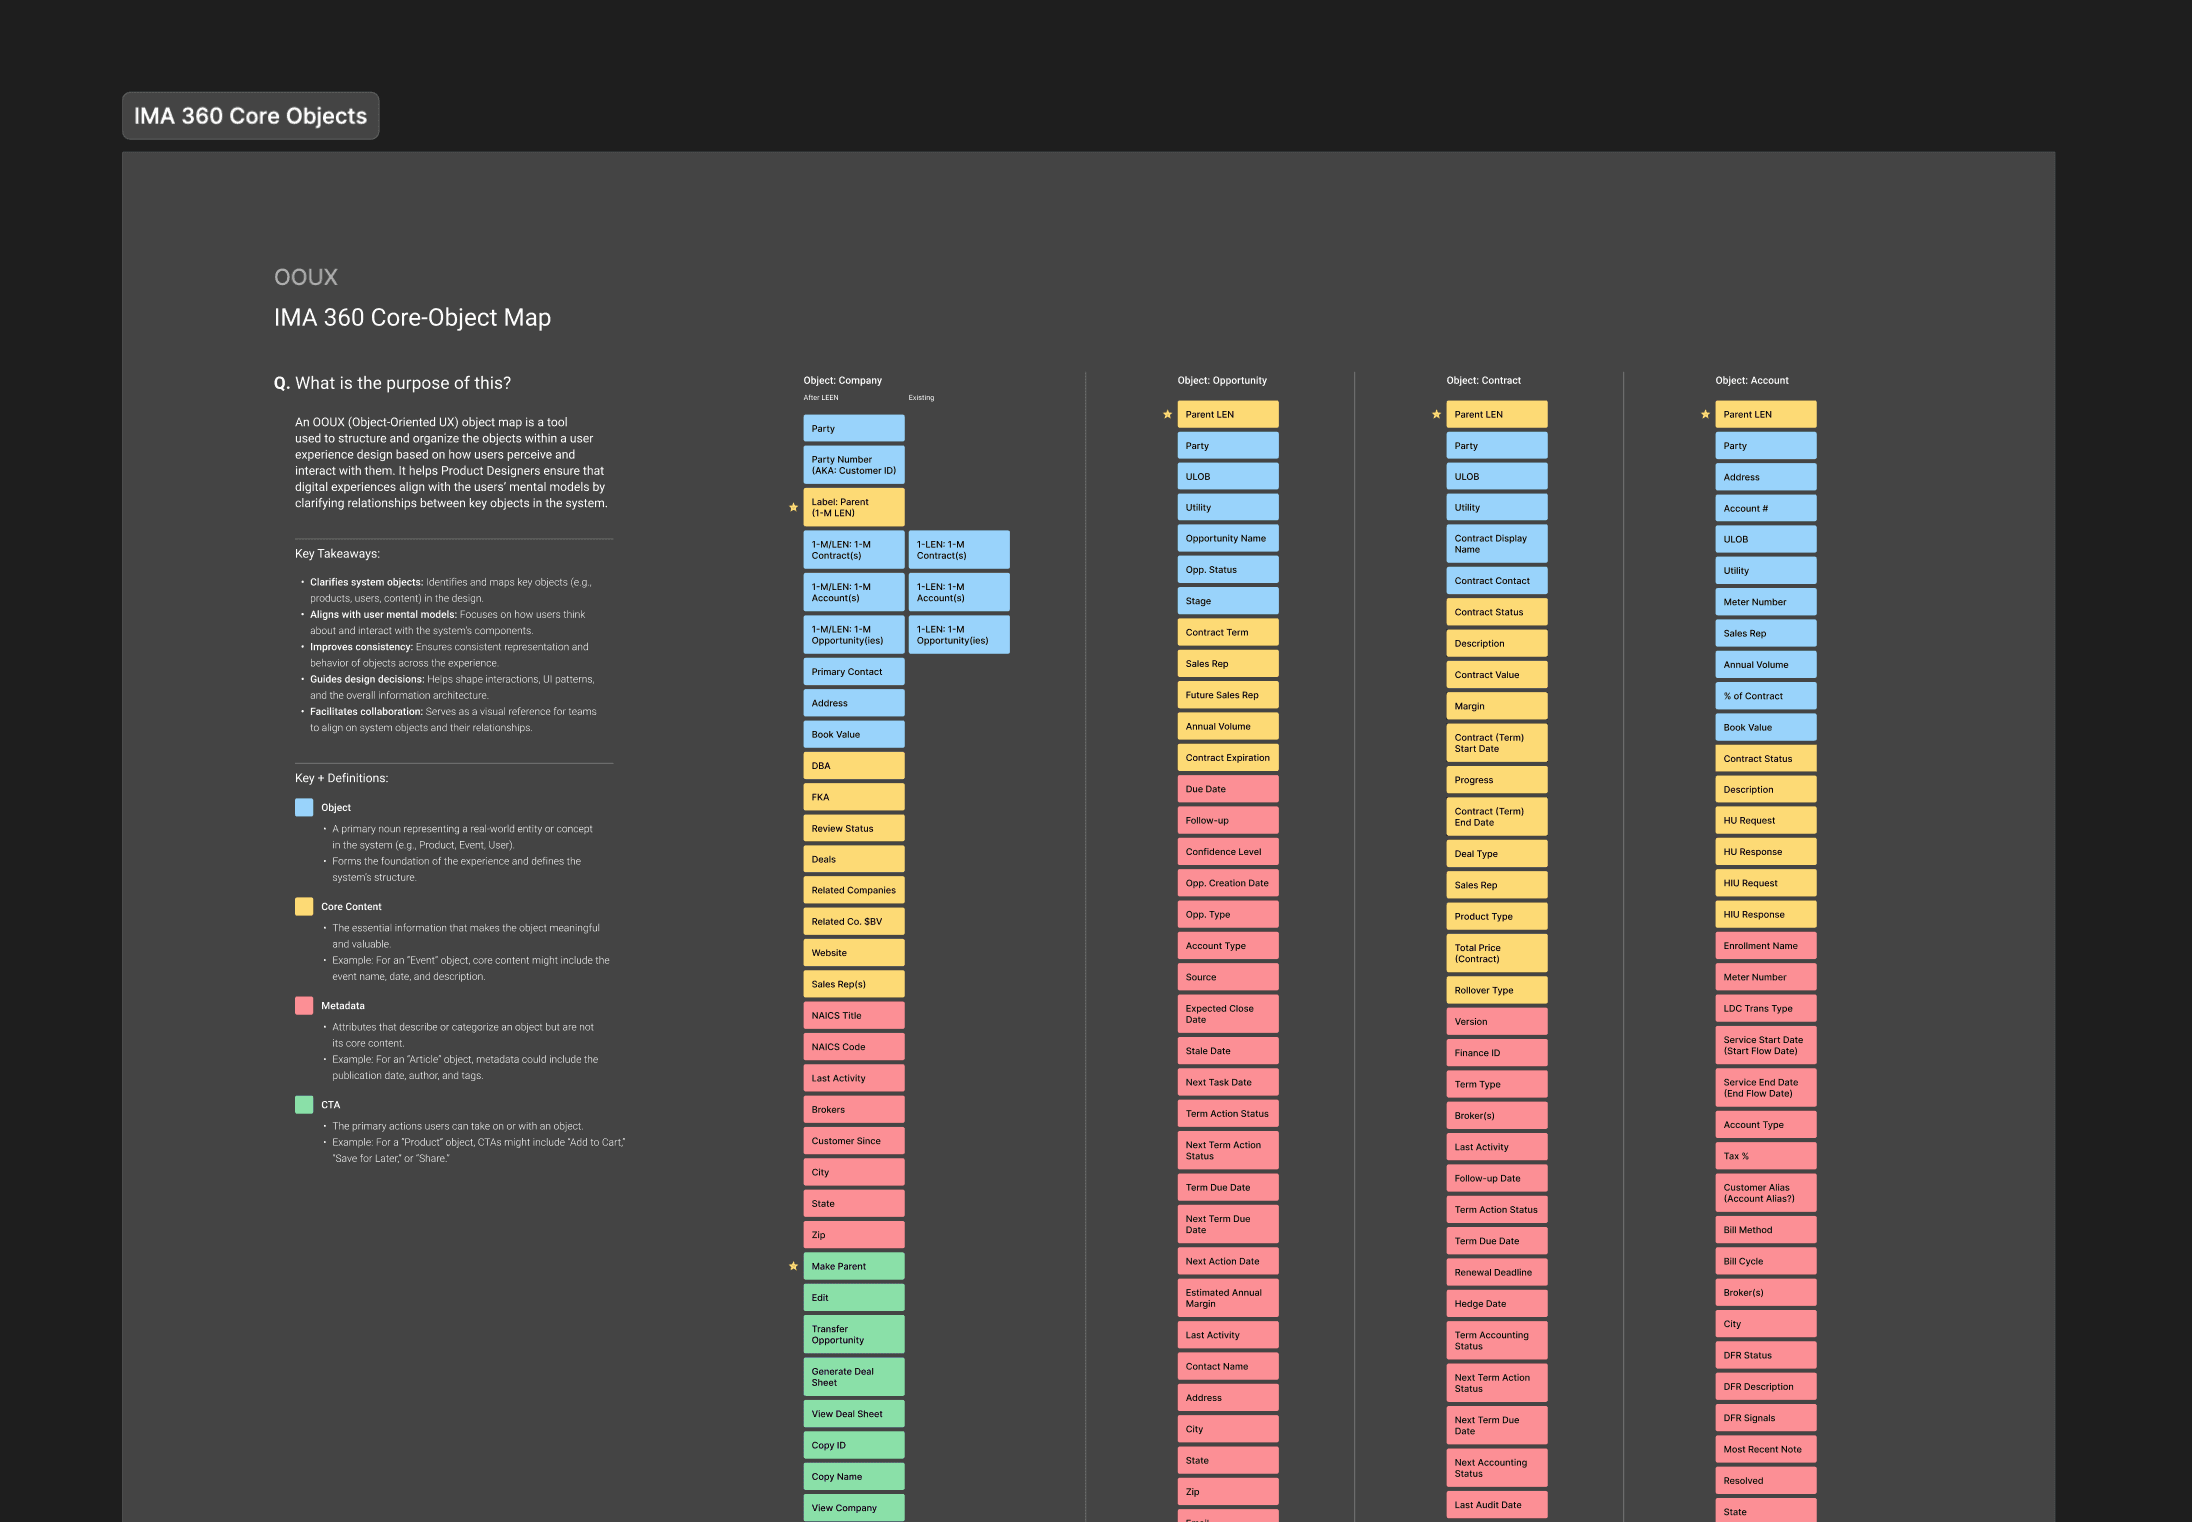This screenshot has width=2192, height=1522.
Task: Click the yellow Core Content legend swatch
Action: click(304, 906)
